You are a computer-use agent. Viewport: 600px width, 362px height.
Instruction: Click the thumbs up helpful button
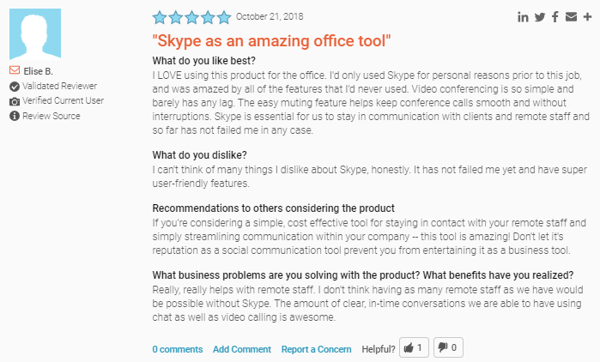pyautogui.click(x=414, y=347)
